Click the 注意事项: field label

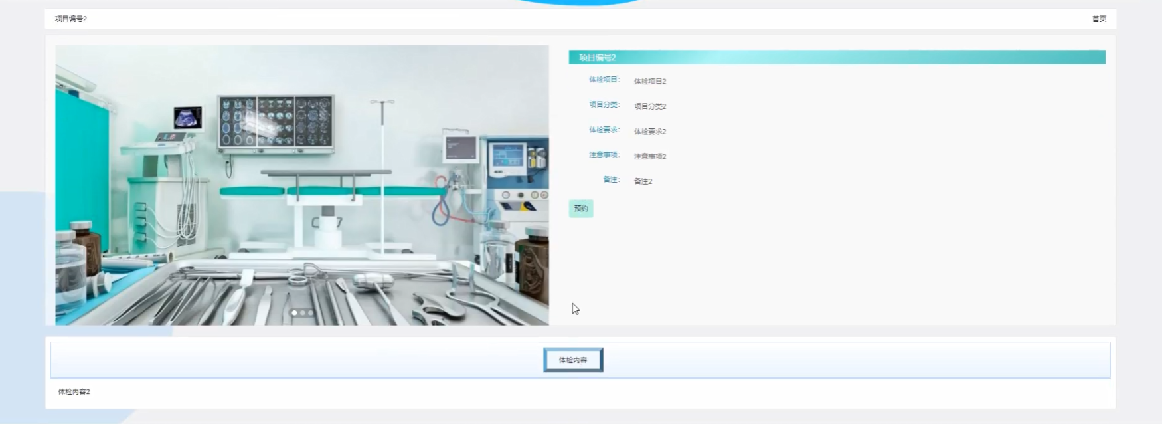pyautogui.click(x=605, y=155)
